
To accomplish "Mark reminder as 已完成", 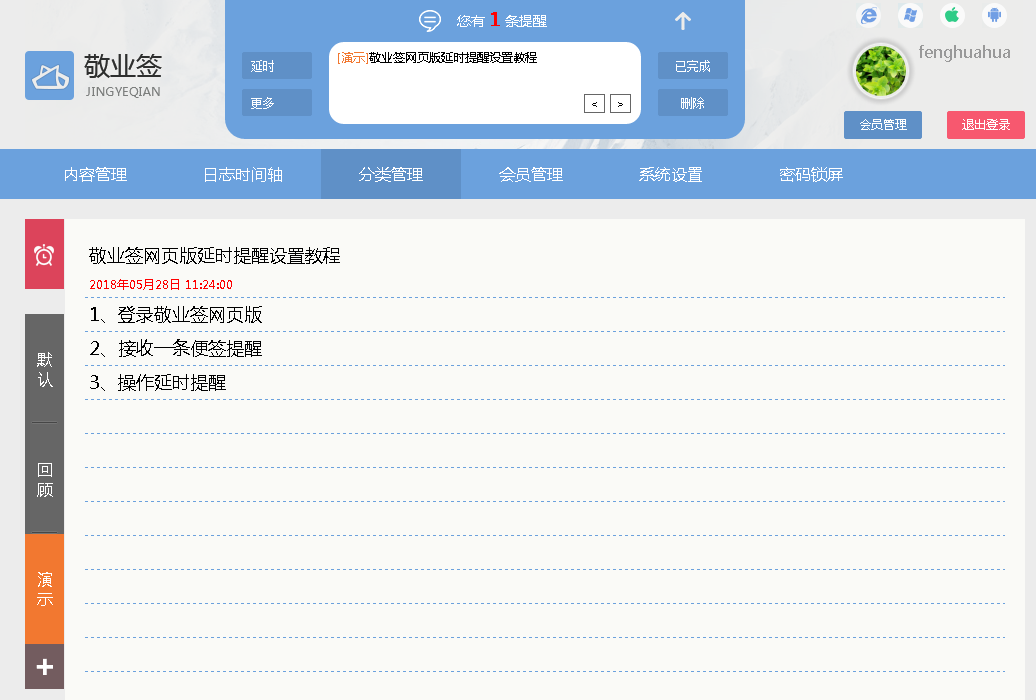I will tap(693, 66).
